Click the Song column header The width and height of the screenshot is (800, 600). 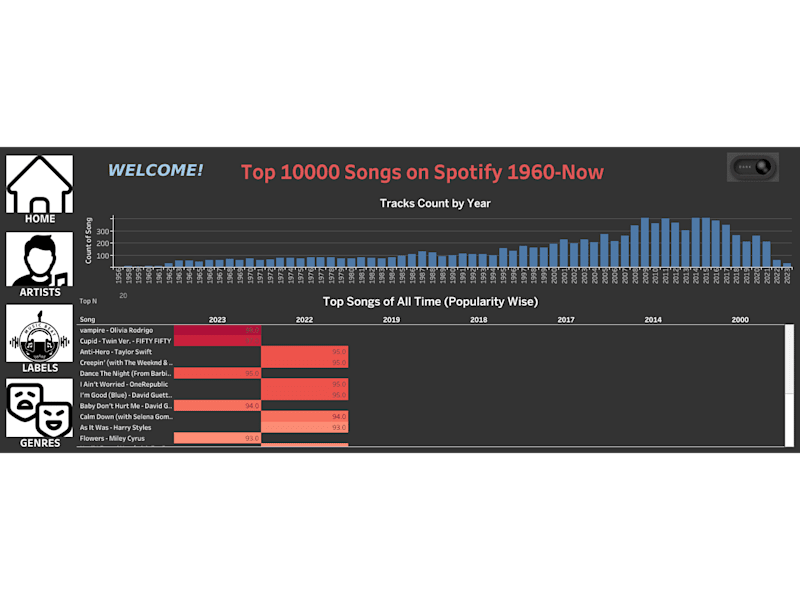coord(87,319)
